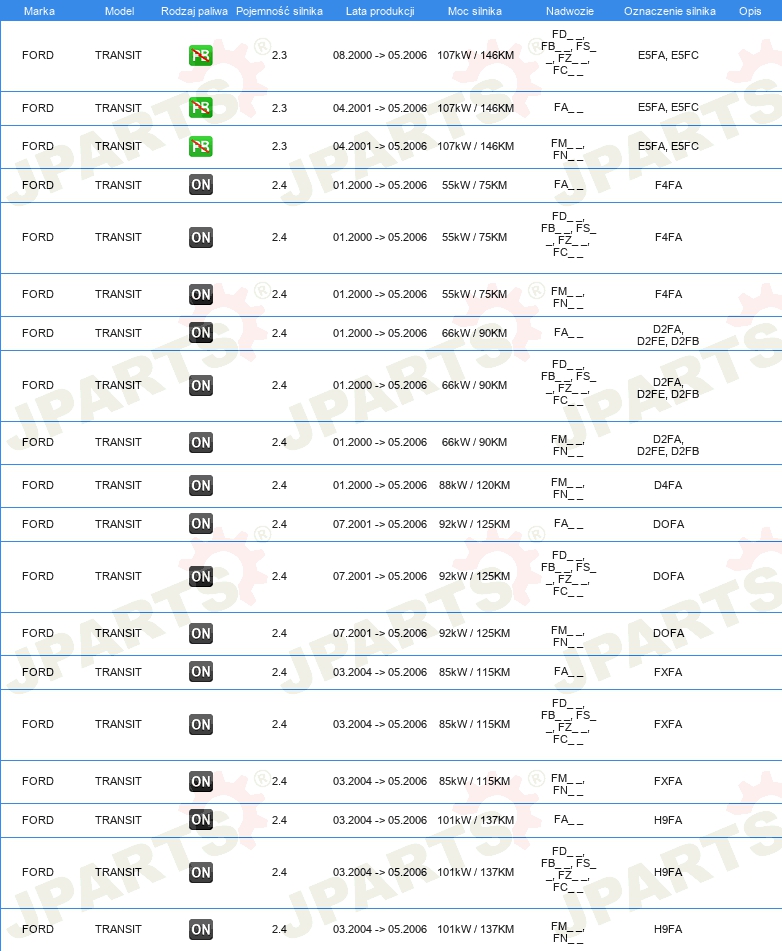The width and height of the screenshot is (782, 951).
Task: Click the ON diesel icon in first DOFA row
Action: (x=201, y=524)
